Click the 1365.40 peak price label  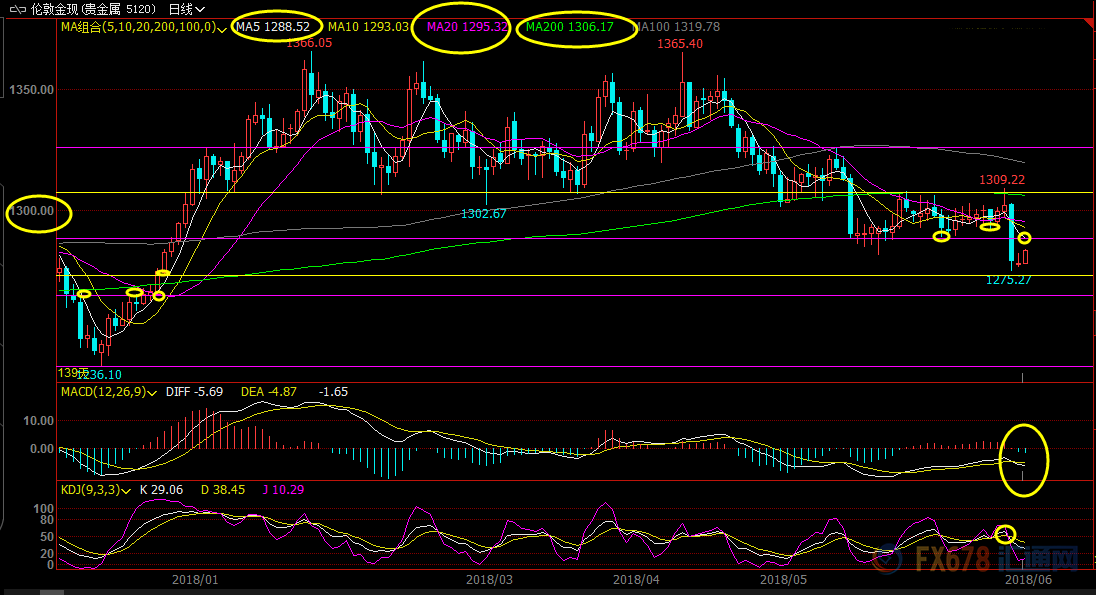coord(679,44)
